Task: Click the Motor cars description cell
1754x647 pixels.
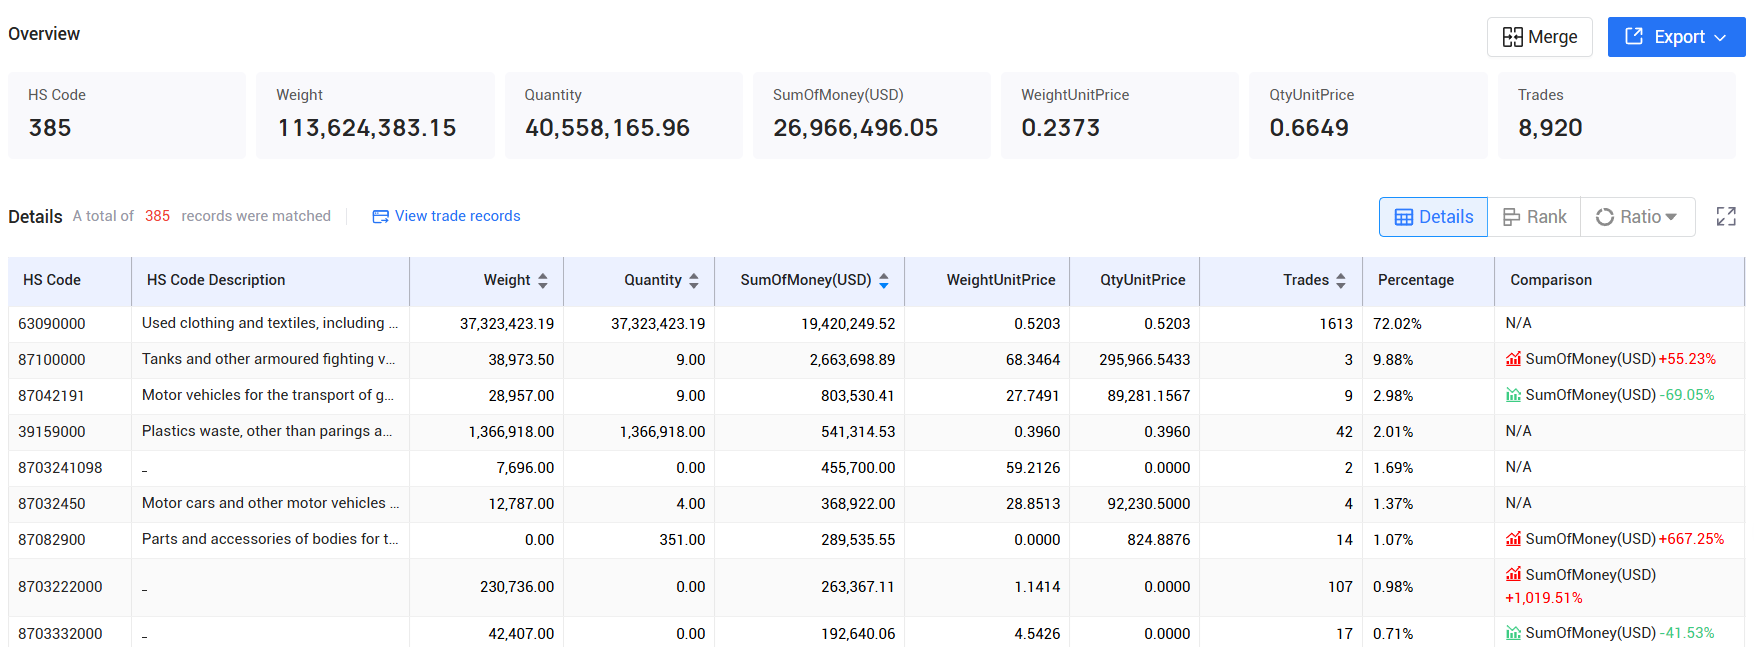Action: click(270, 503)
